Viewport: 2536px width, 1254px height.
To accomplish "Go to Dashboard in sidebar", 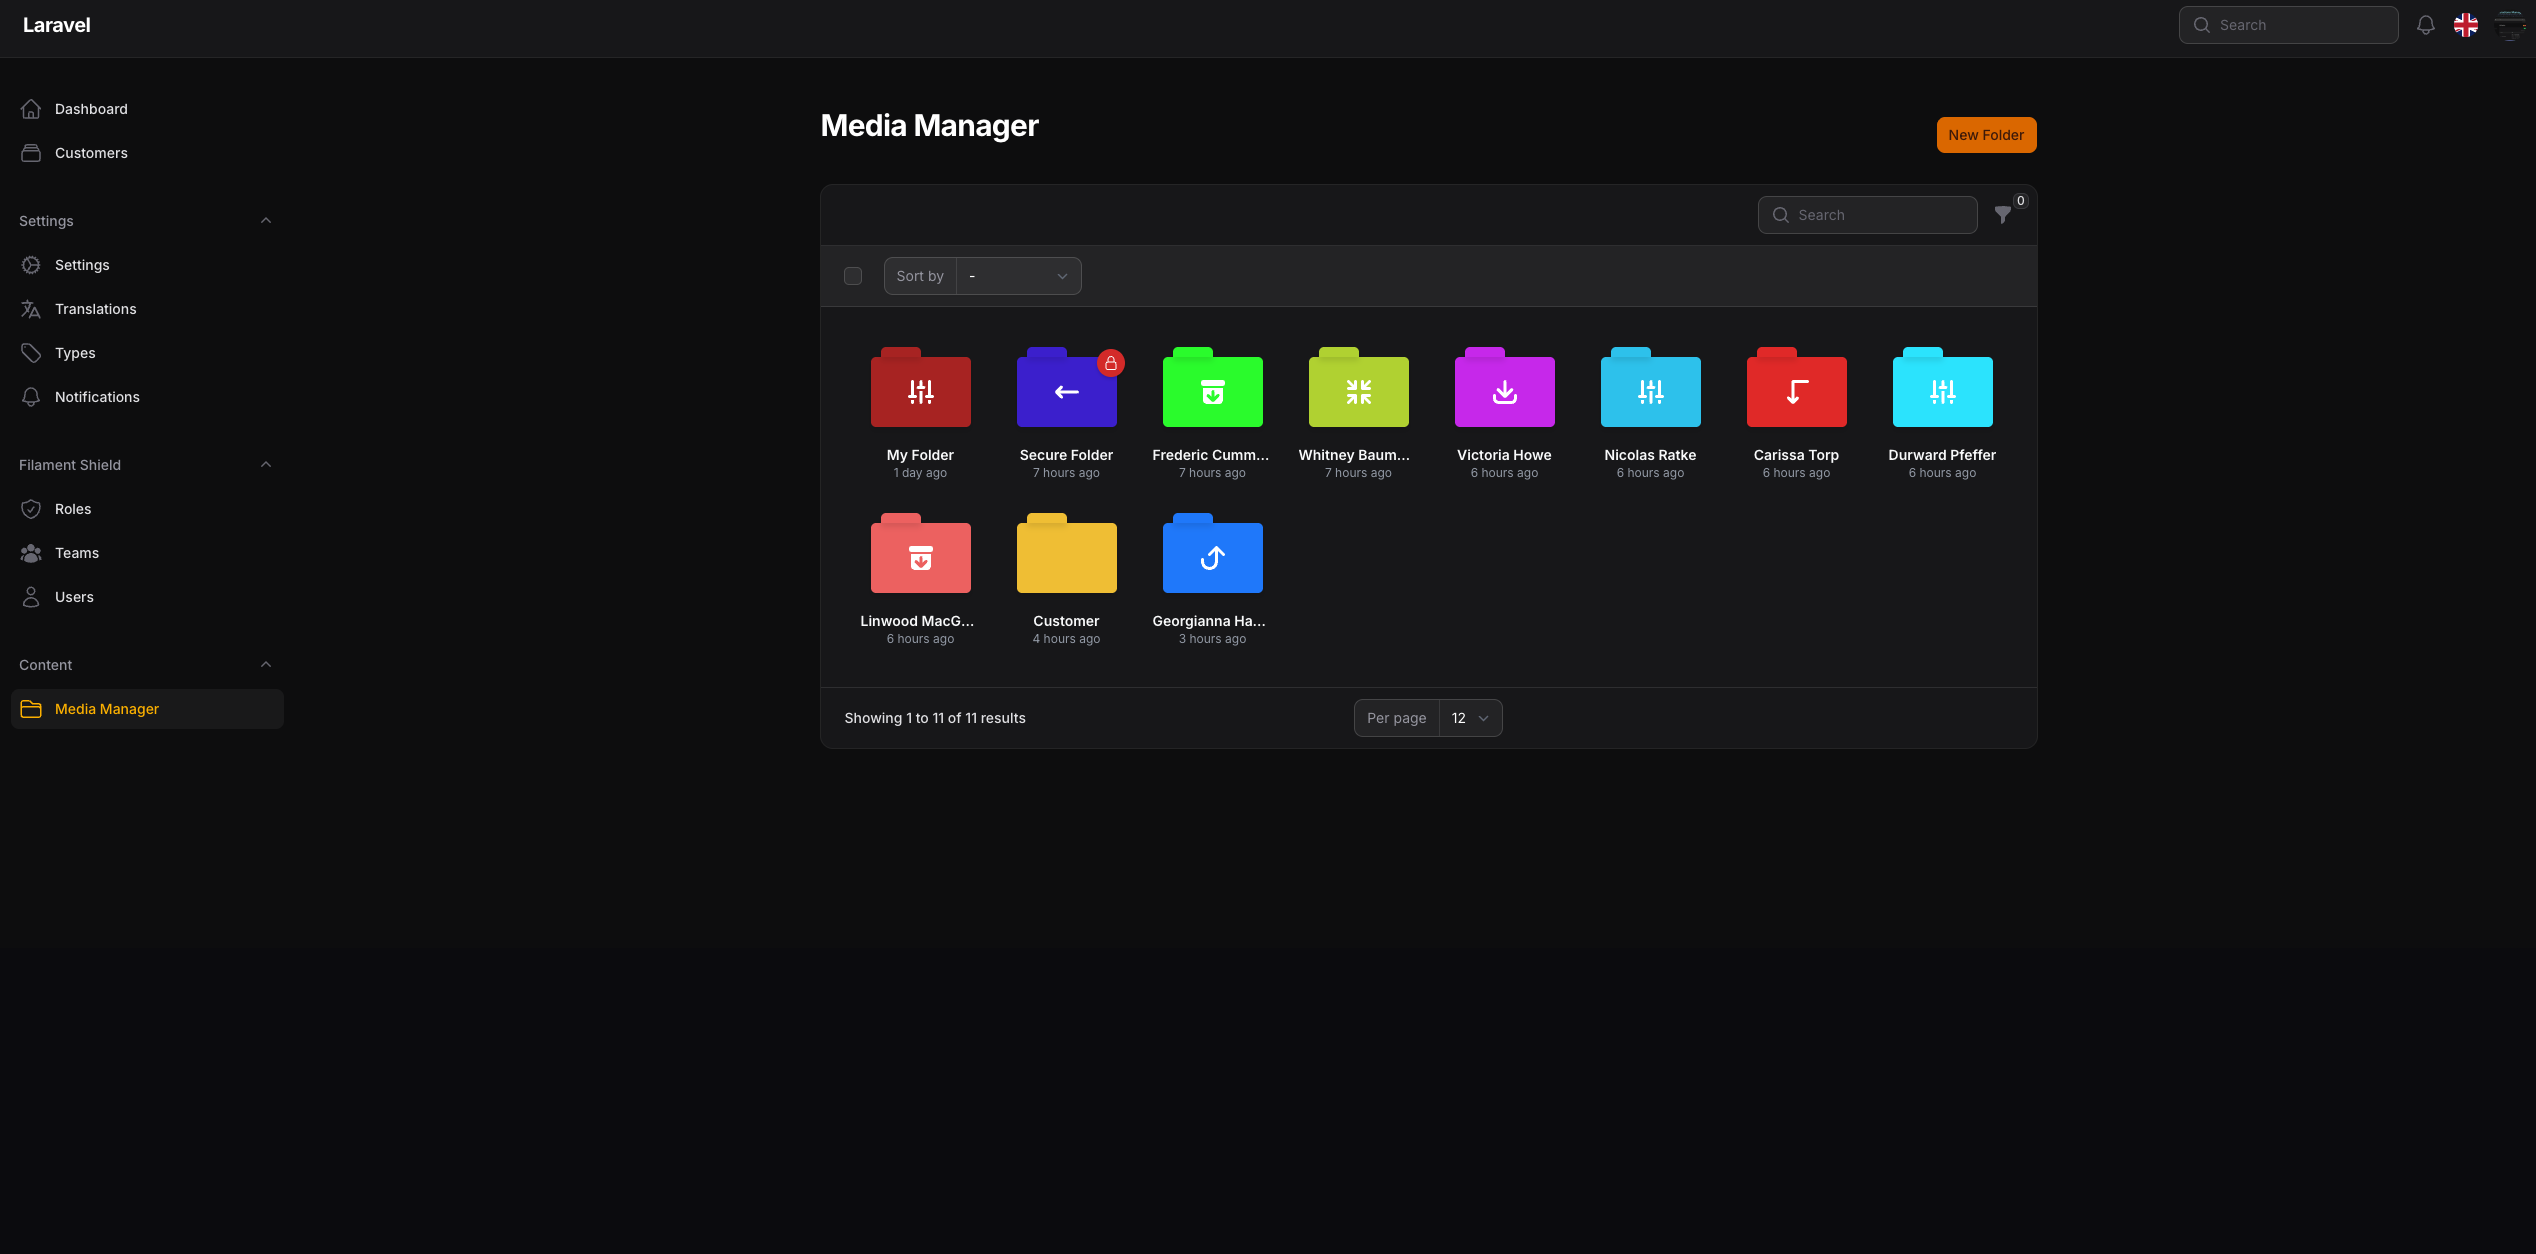I will [90, 109].
